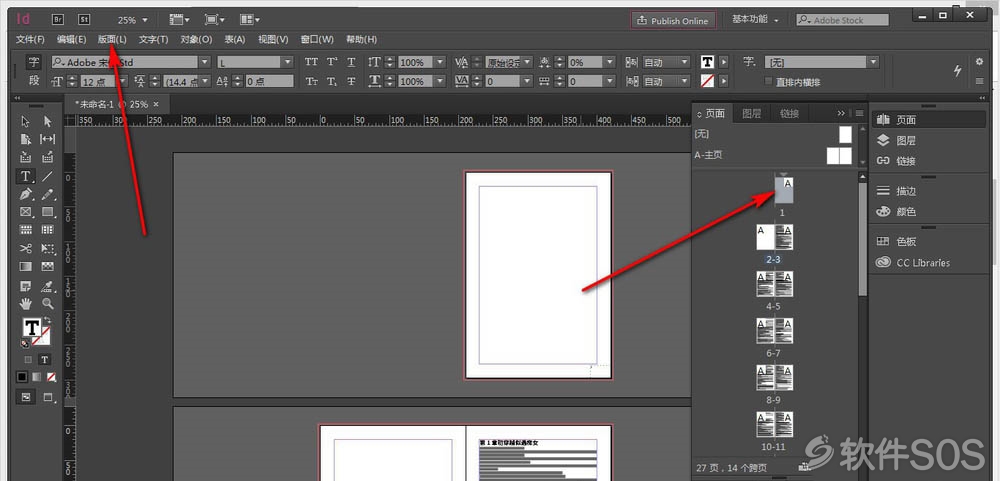Image resolution: width=1000 pixels, height=481 pixels.
Task: Apply Gradient button in toolbox
Action: pyautogui.click(x=36, y=377)
